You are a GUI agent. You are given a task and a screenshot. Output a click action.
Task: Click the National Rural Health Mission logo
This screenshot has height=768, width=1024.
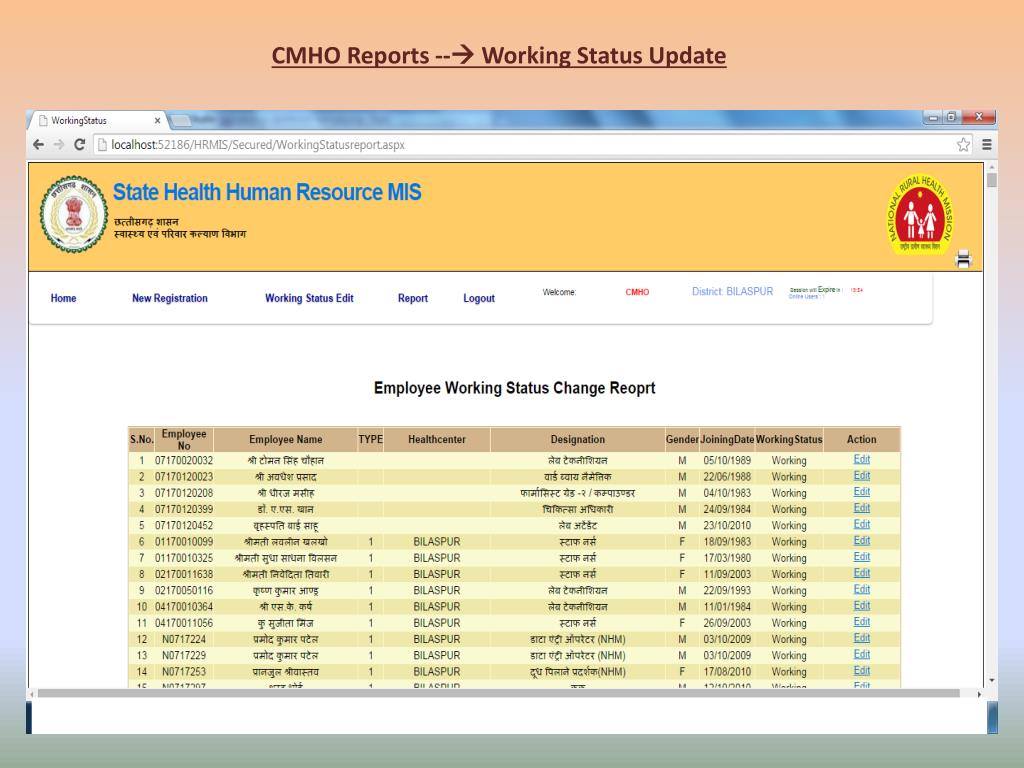(x=920, y=215)
